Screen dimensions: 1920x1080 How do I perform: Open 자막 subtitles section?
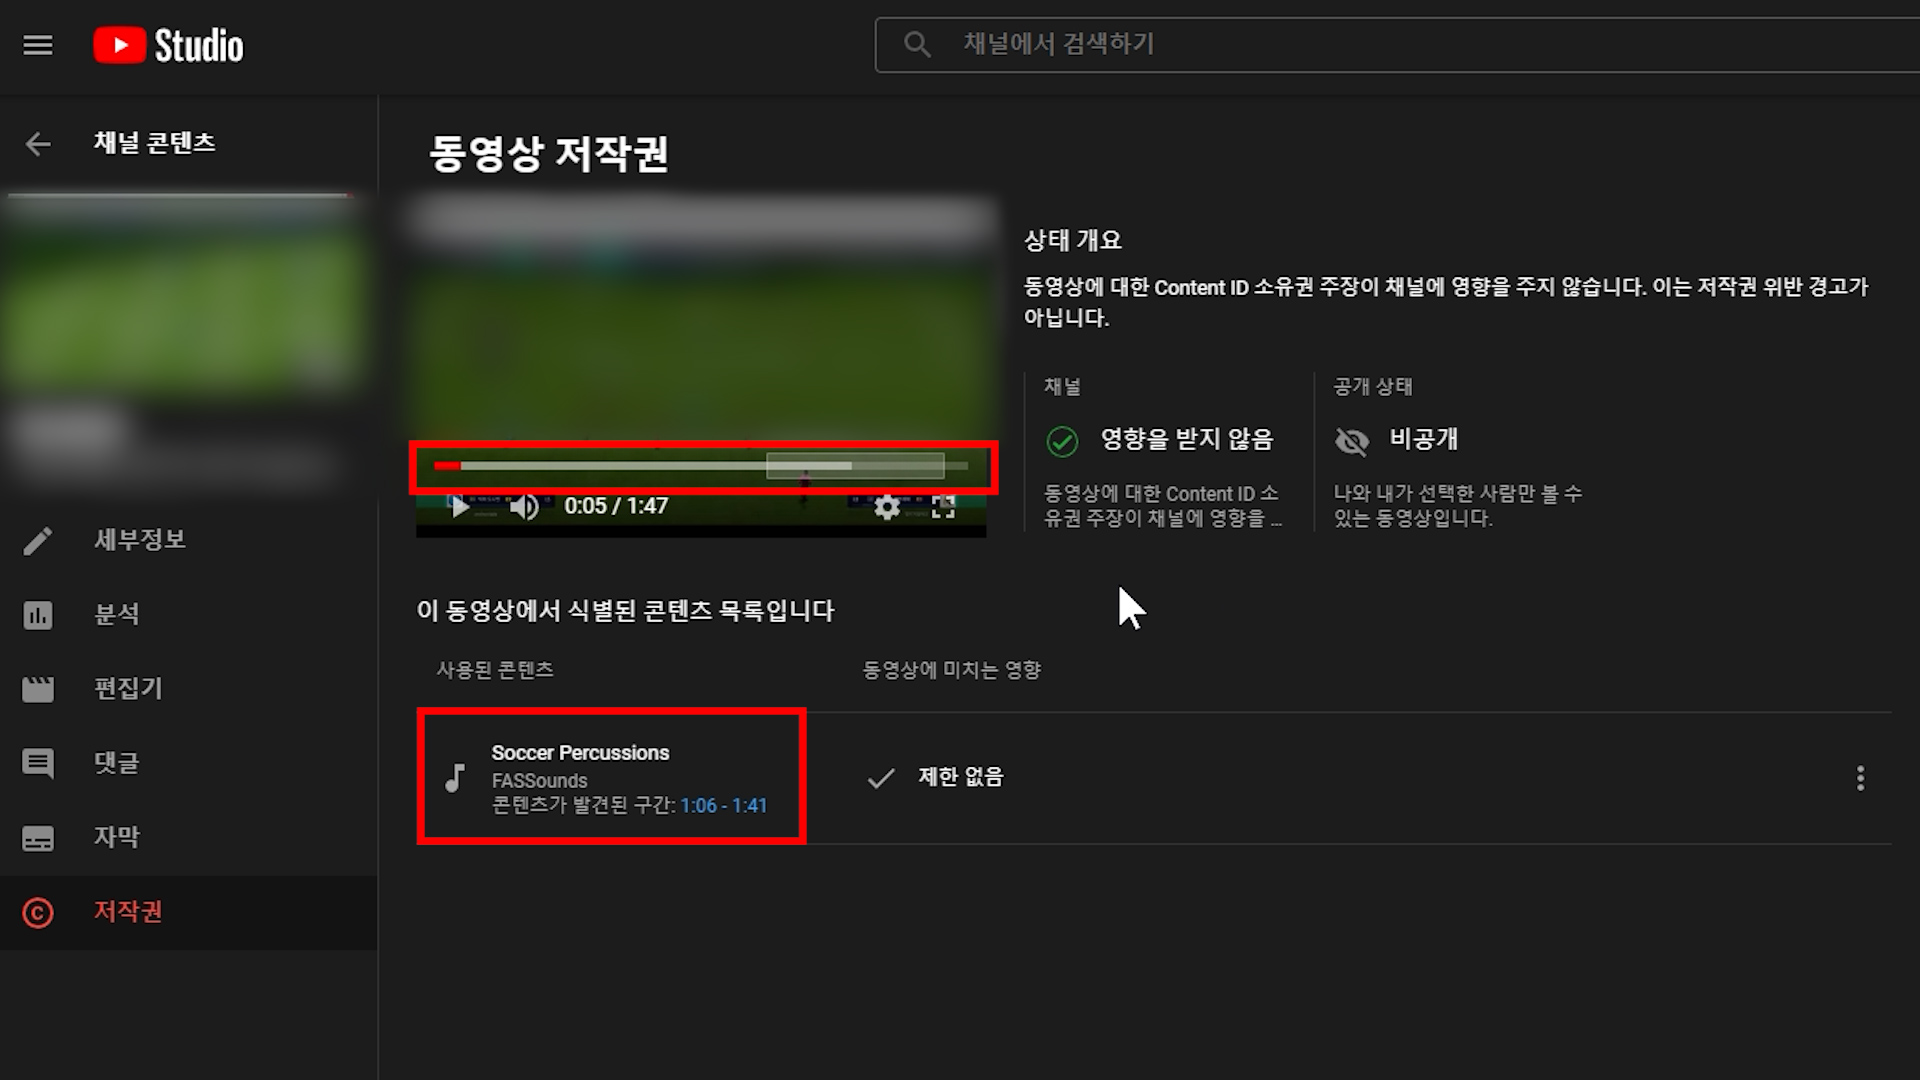tap(117, 837)
